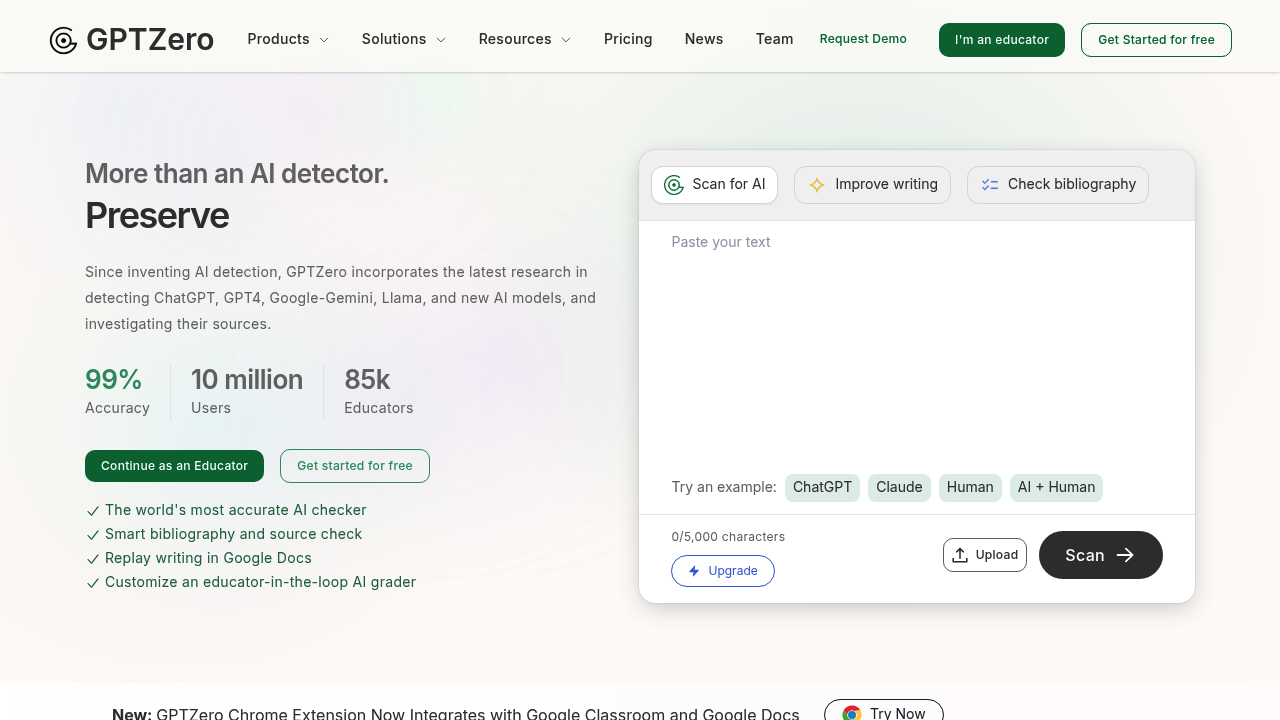Switch to the Check bibliography tab
This screenshot has width=1280, height=720.
[1057, 185]
